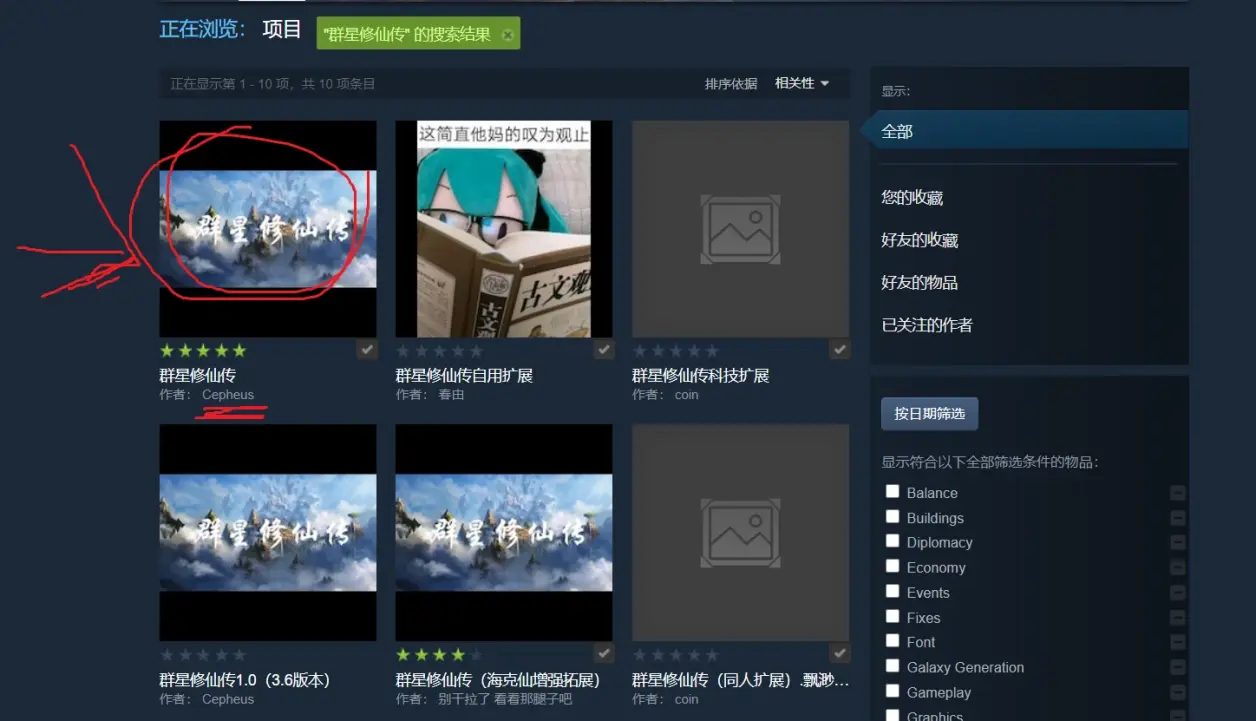Open the 海克仙增强拓展 mod thumbnail
This screenshot has width=1256, height=721.
[x=504, y=532]
